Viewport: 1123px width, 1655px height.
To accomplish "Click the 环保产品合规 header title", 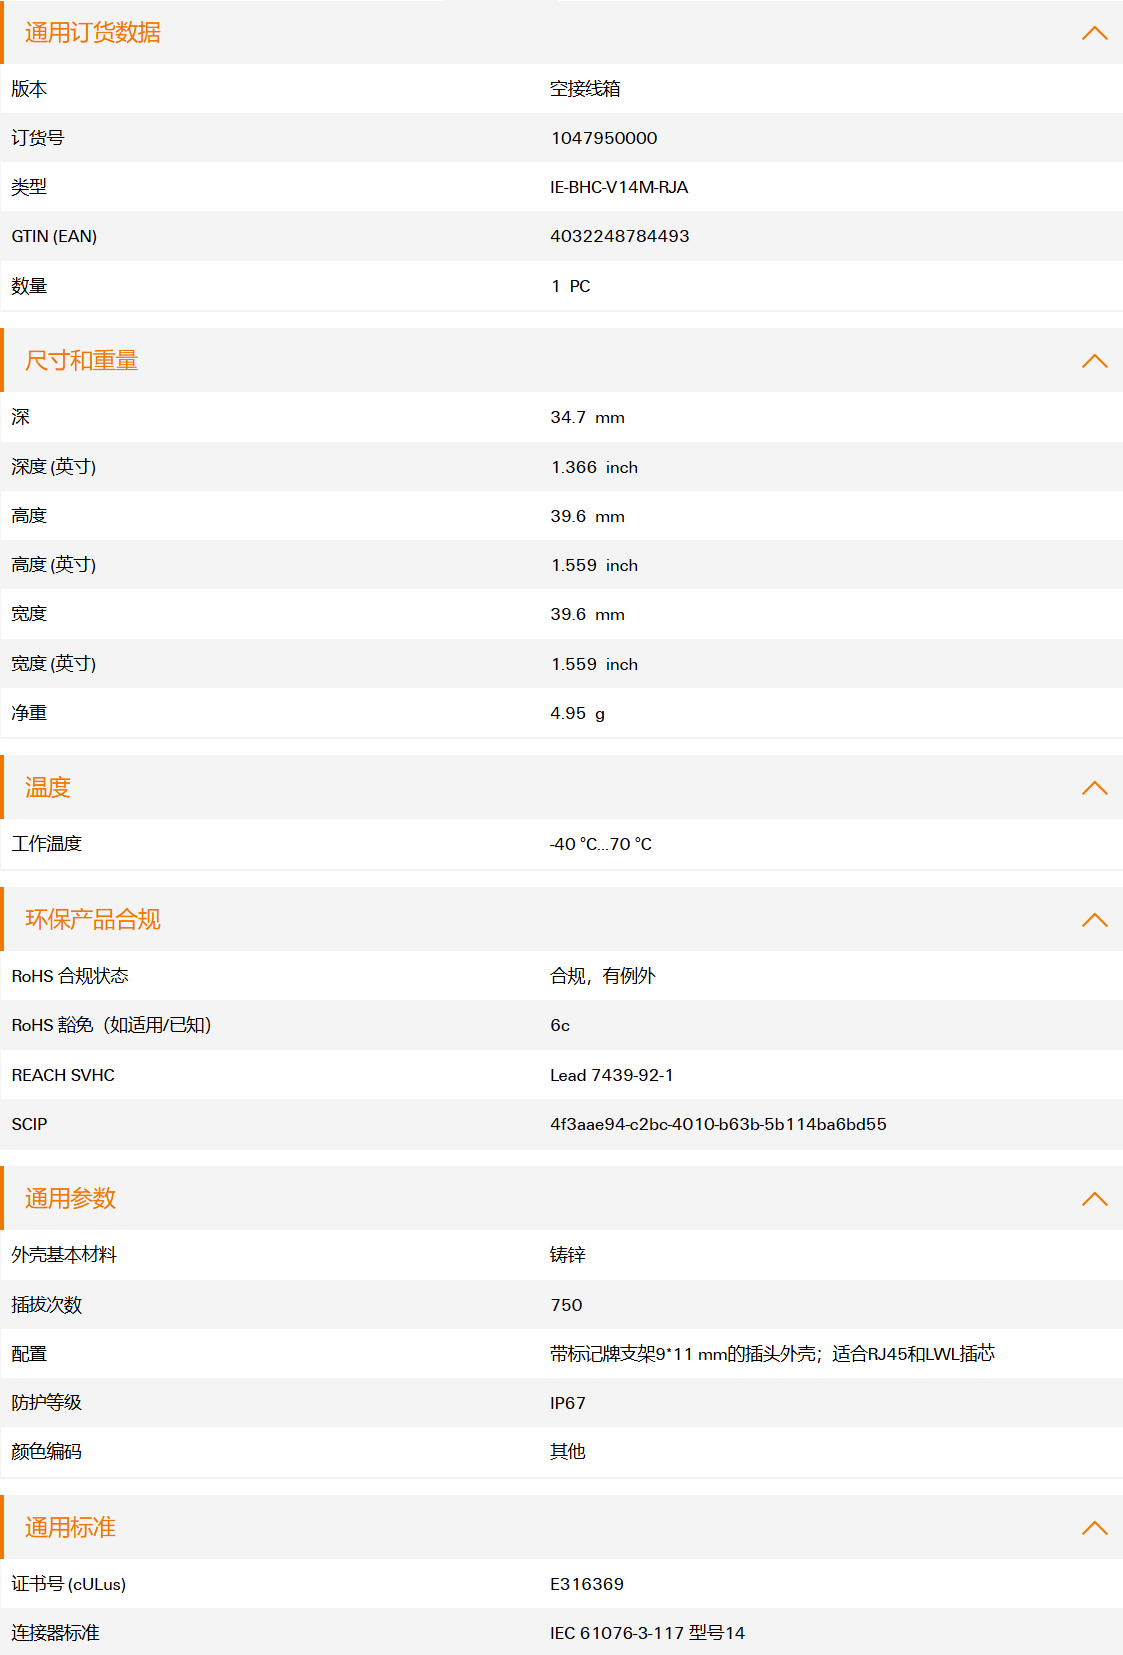I will point(93,920).
